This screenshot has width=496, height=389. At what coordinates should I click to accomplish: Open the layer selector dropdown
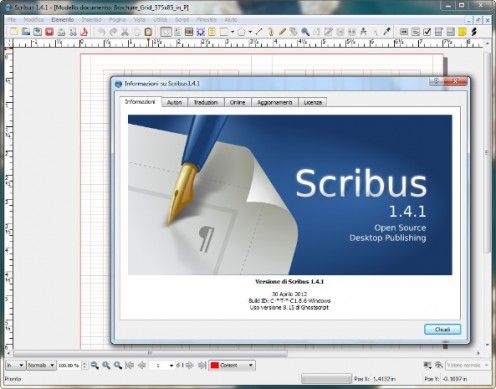[232, 365]
